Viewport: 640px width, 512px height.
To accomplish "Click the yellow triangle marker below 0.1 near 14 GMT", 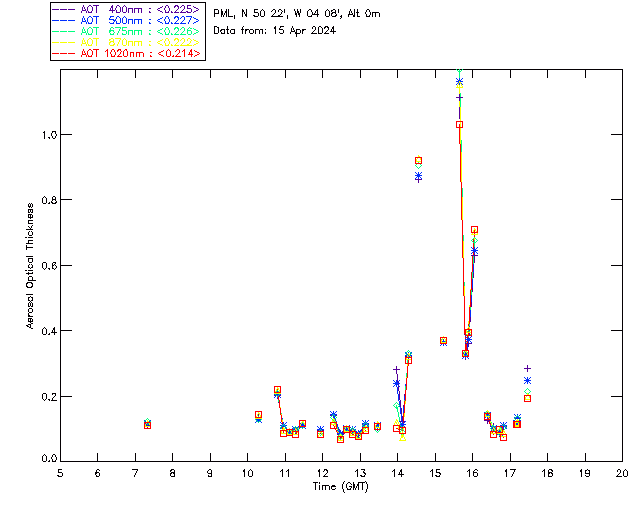I will click(x=403, y=438).
